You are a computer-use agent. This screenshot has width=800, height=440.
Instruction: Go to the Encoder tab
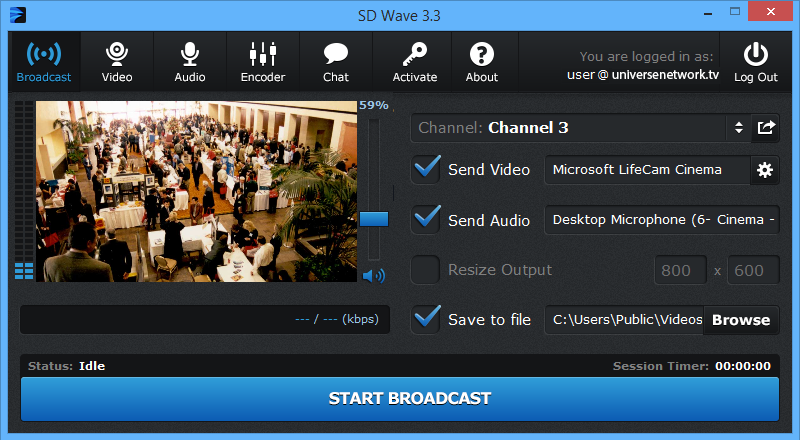click(x=263, y=62)
